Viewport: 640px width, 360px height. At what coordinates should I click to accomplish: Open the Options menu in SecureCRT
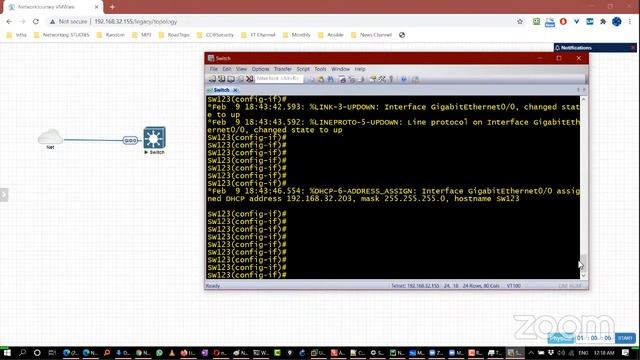pyautogui.click(x=260, y=69)
